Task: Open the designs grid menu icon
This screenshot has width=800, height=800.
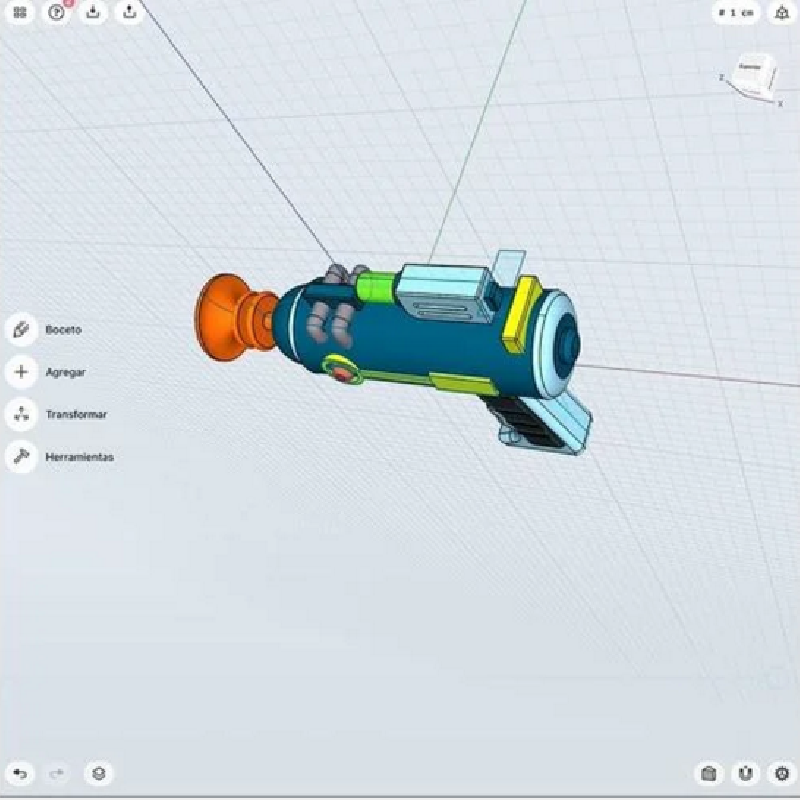Action: [20, 13]
